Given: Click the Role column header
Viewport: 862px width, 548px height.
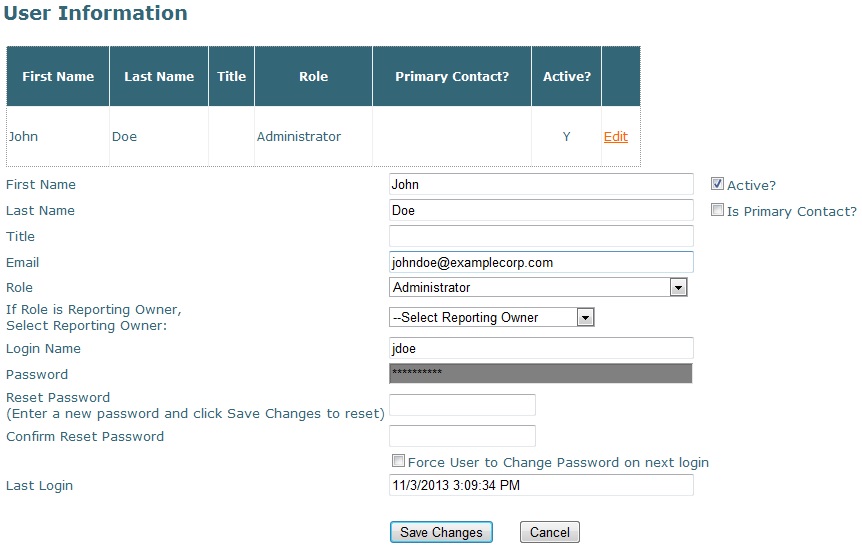Looking at the screenshot, I should click(x=313, y=77).
